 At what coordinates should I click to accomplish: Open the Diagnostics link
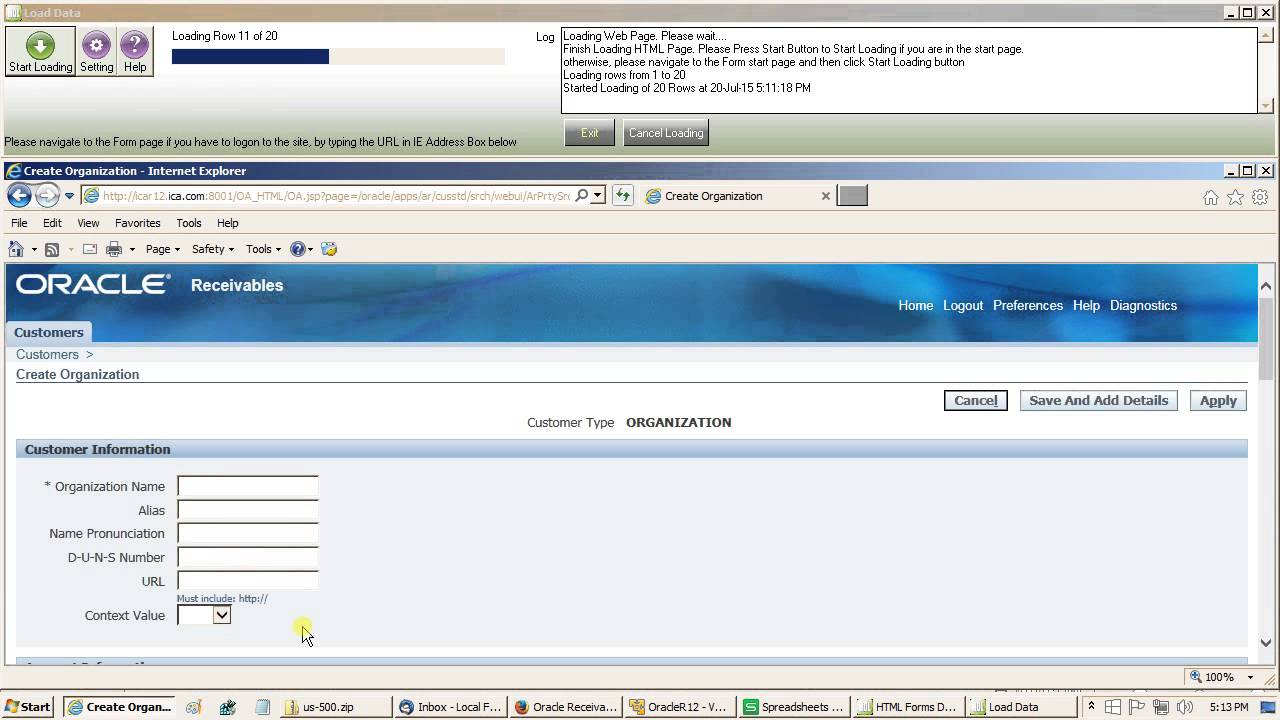1143,305
